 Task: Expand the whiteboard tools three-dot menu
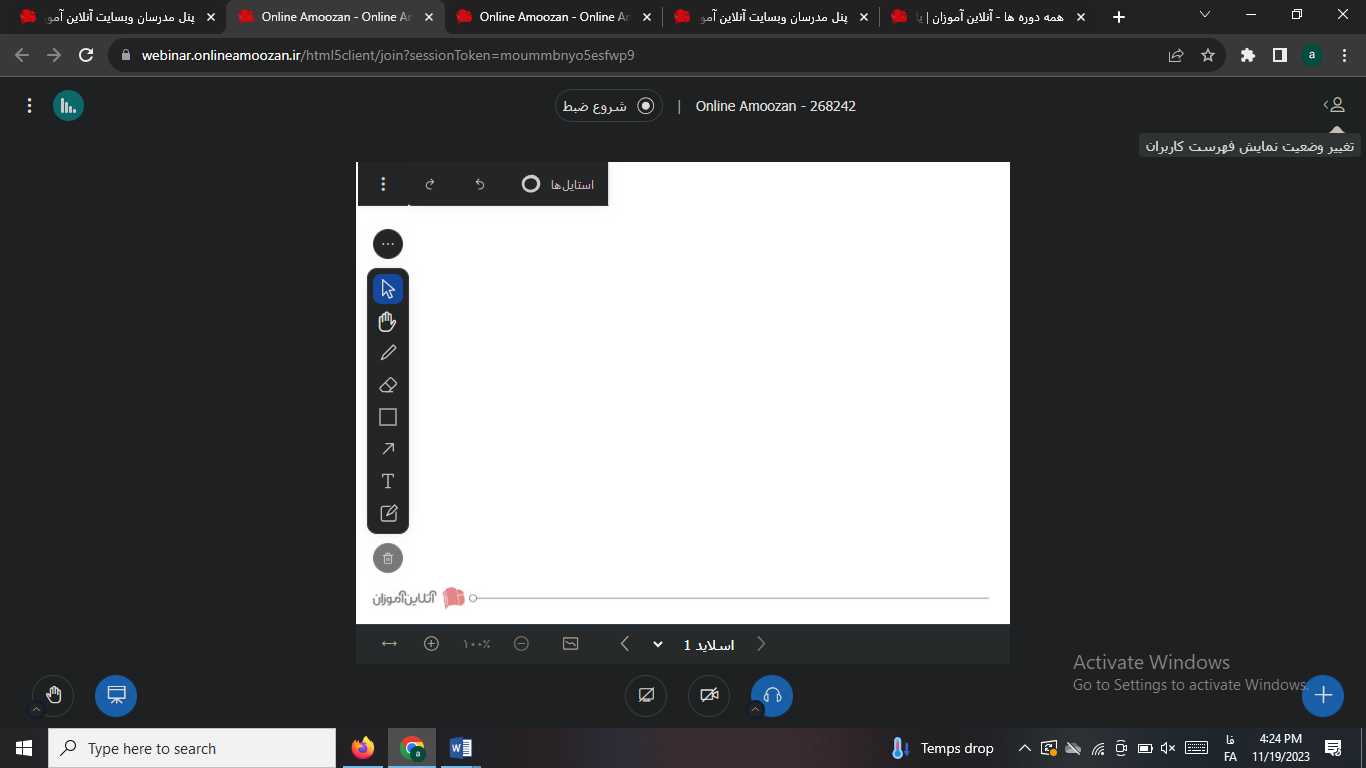(x=388, y=244)
